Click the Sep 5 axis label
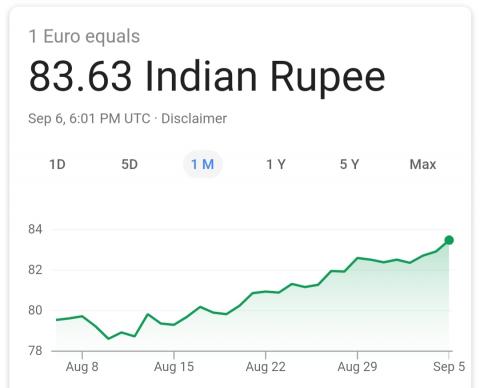Screen dimensions: 480x388 [449, 367]
